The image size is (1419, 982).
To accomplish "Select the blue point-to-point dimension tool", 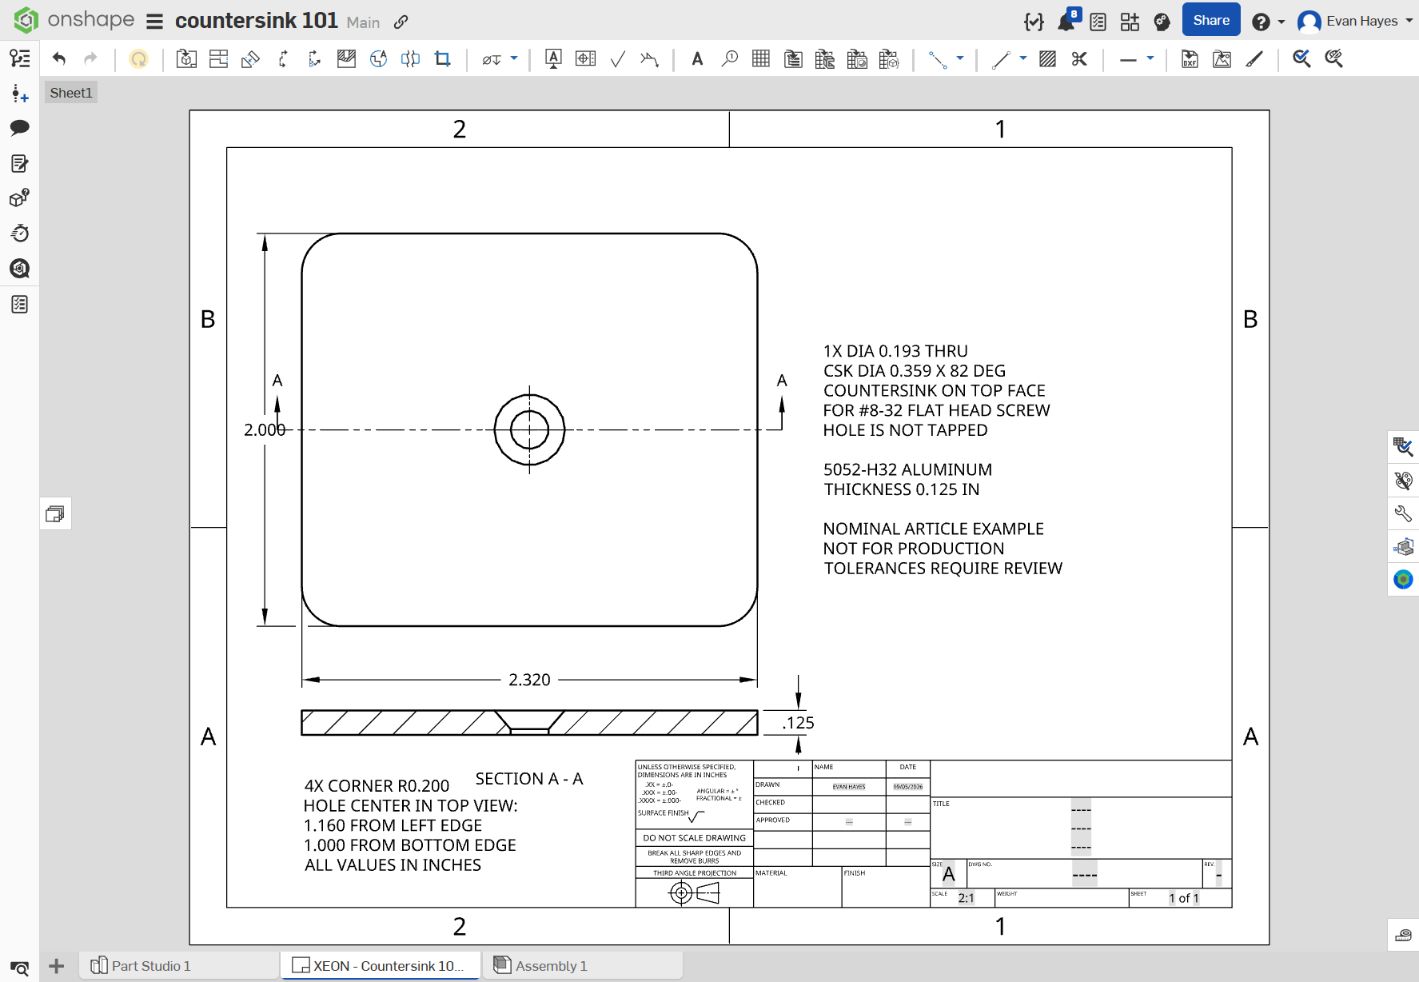I will coord(937,59).
